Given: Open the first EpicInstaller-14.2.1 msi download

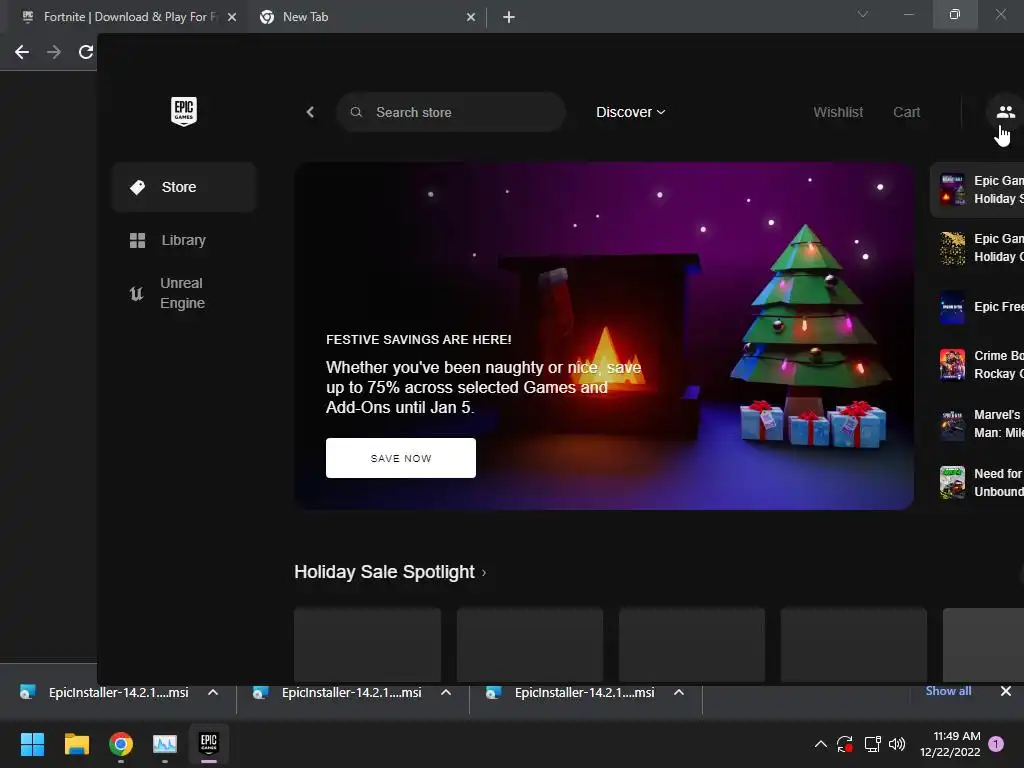Looking at the screenshot, I should (x=104, y=692).
